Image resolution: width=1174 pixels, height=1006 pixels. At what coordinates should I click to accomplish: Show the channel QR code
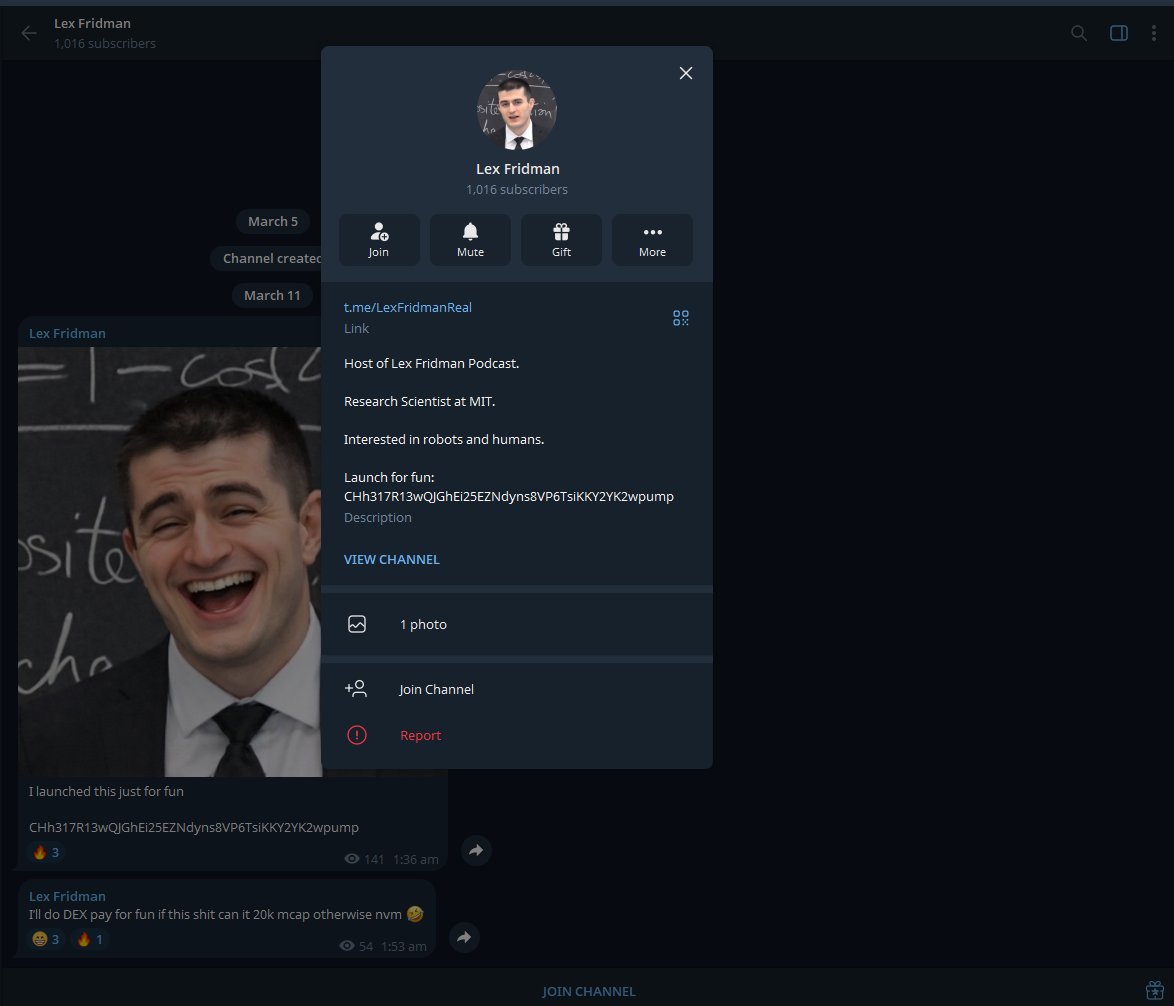click(680, 318)
